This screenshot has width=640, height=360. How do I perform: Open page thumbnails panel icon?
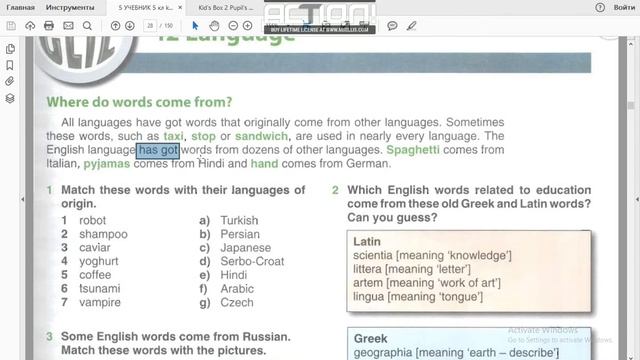point(10,49)
